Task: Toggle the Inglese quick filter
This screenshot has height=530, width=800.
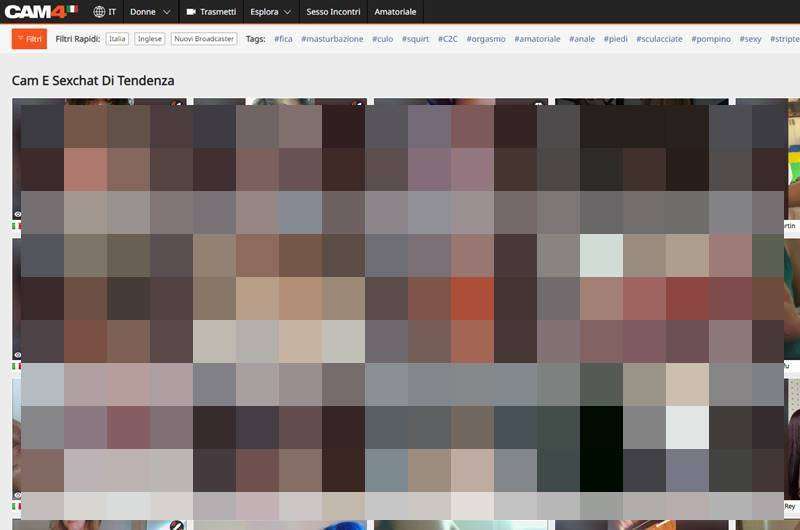Action: point(150,39)
